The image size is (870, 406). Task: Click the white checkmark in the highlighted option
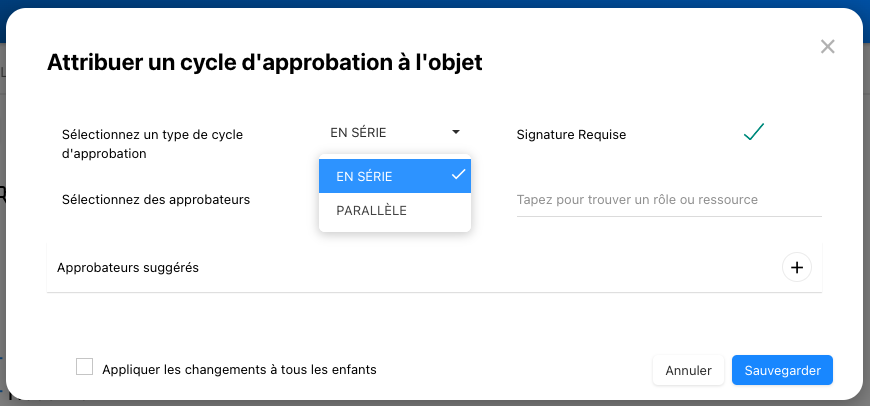click(458, 174)
